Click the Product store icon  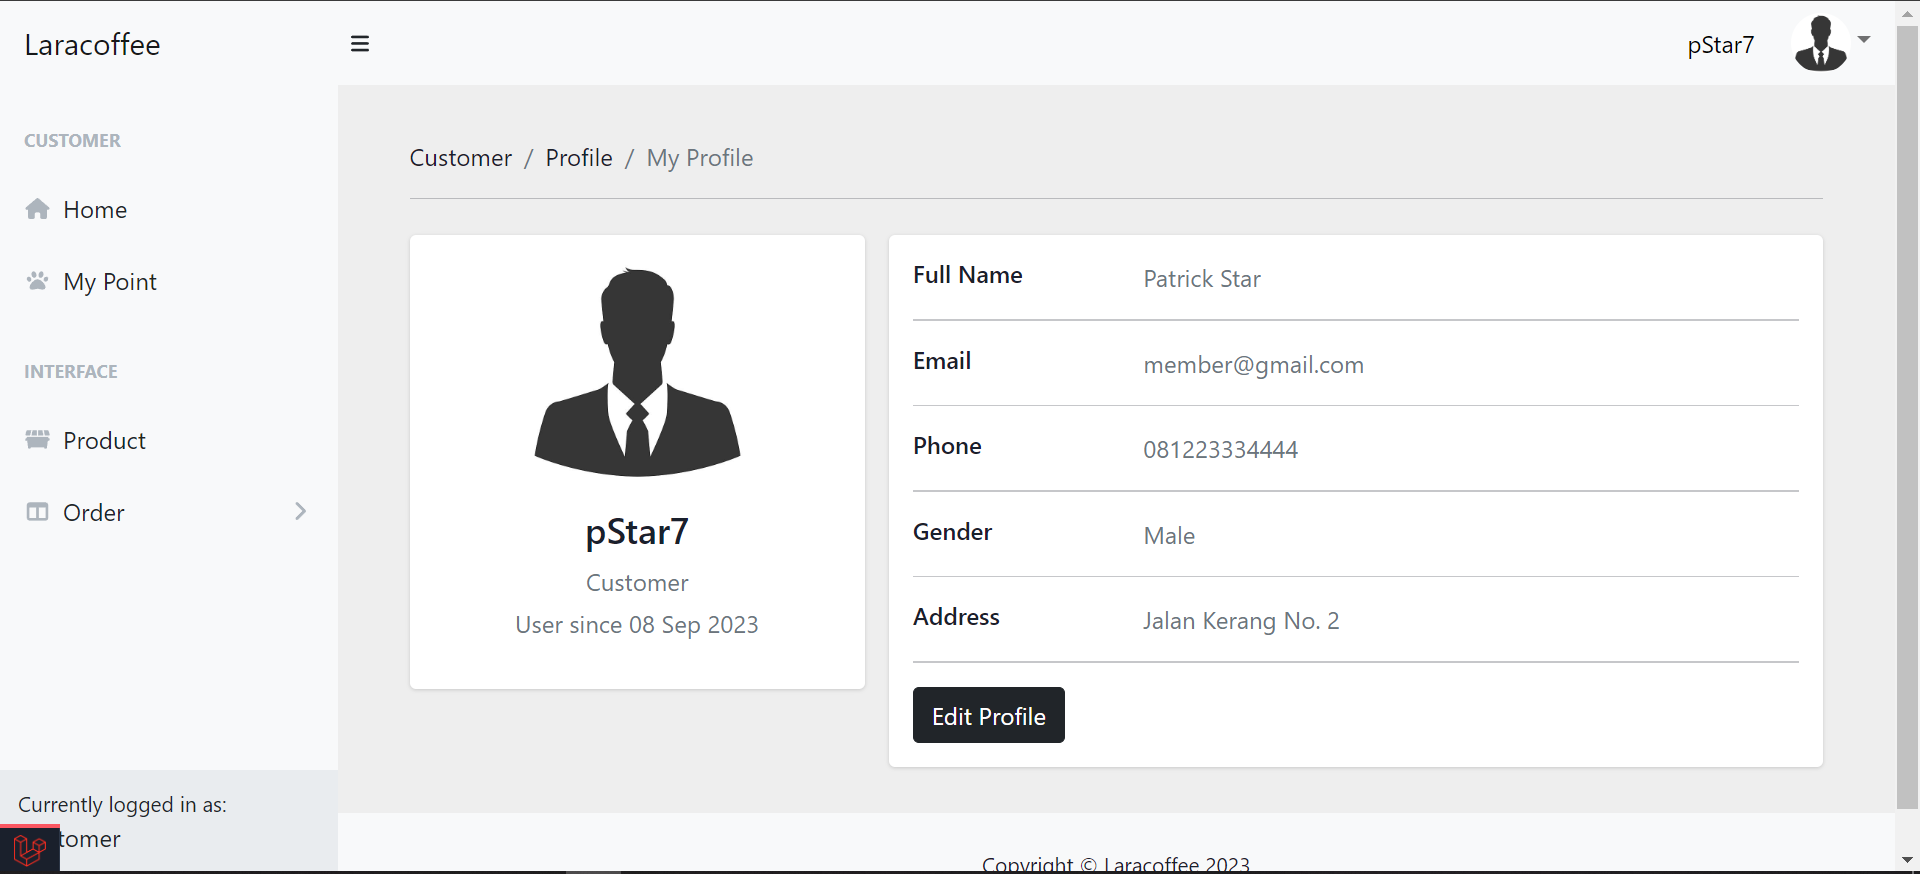click(38, 440)
